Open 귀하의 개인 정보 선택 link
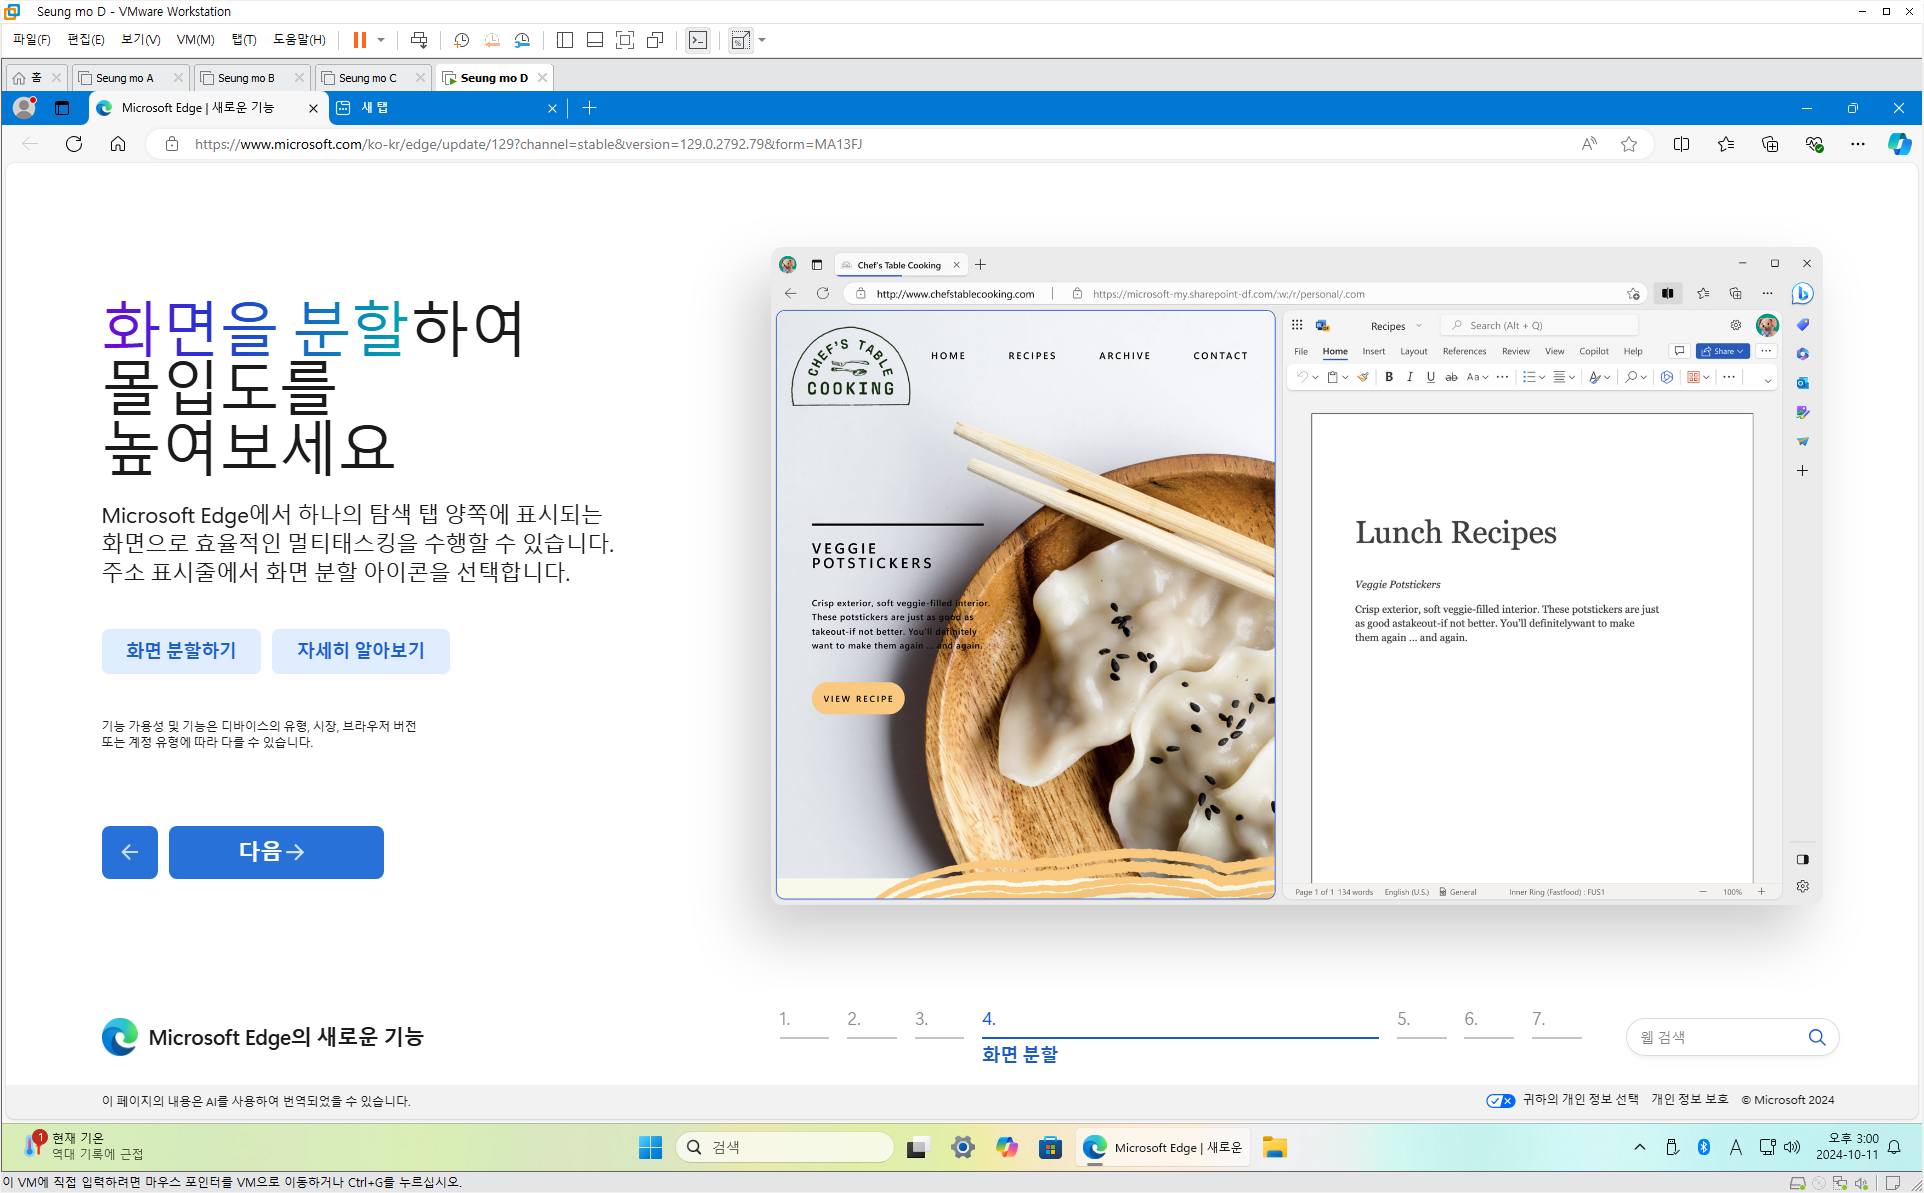Viewport: 1924px width, 1193px height. 1580,1100
